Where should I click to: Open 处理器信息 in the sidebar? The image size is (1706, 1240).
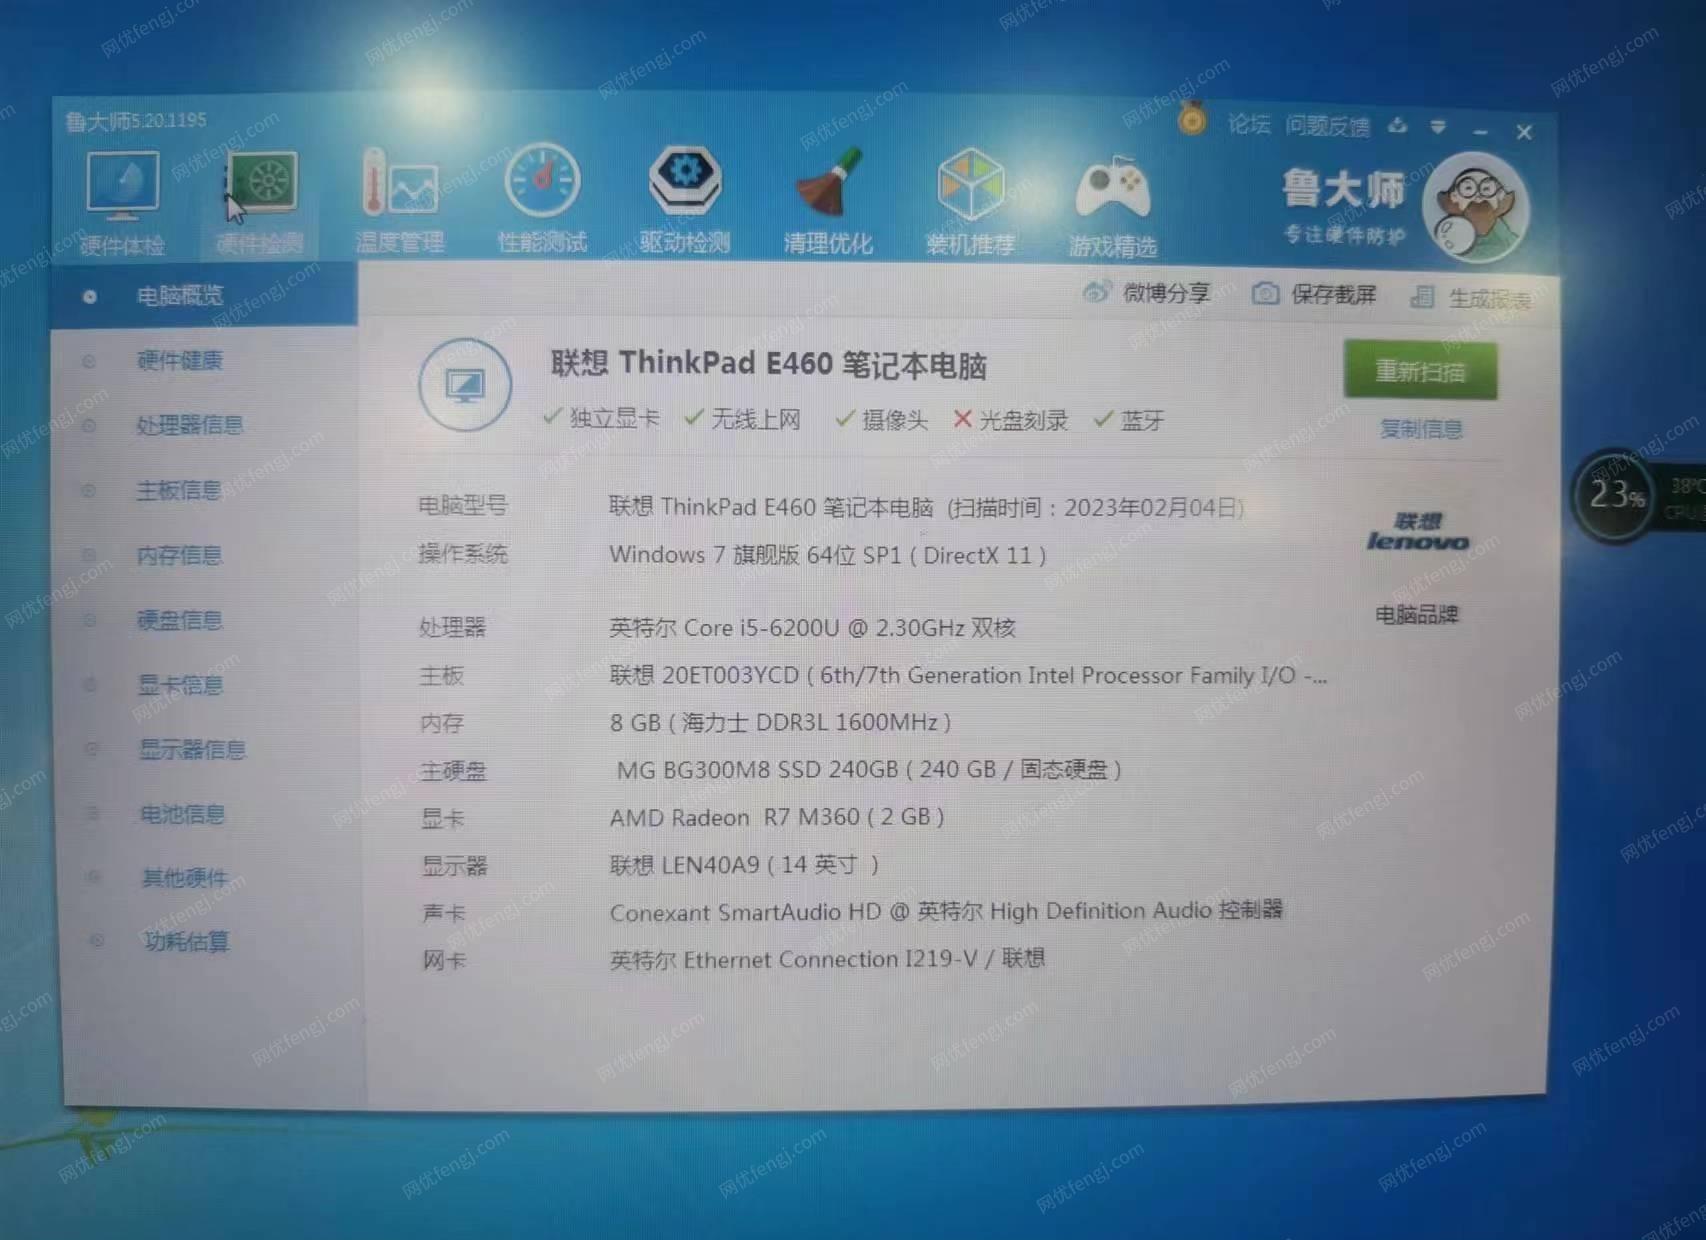190,425
